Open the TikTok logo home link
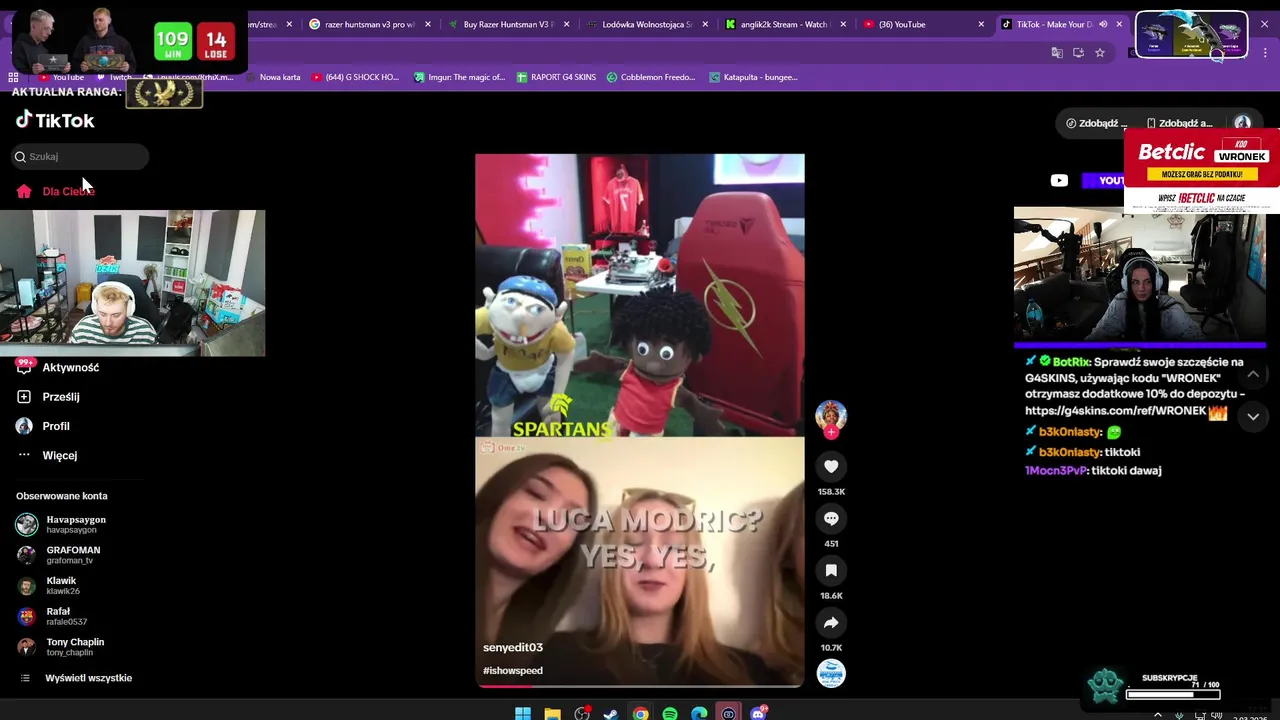Screen dimensions: 1280x720 pyautogui.click(x=55, y=120)
